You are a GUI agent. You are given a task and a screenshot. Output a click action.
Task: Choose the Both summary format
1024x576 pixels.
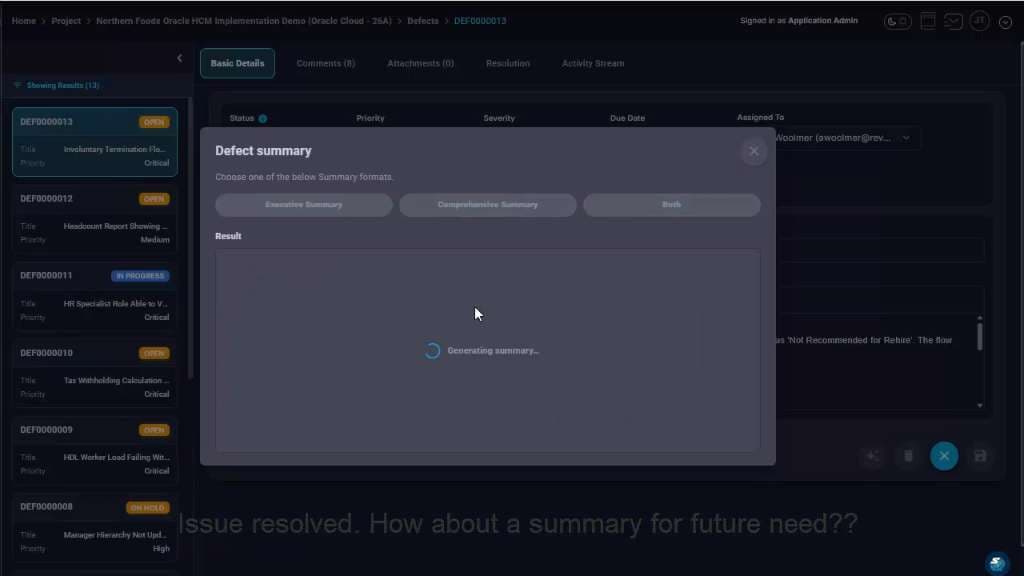671,205
